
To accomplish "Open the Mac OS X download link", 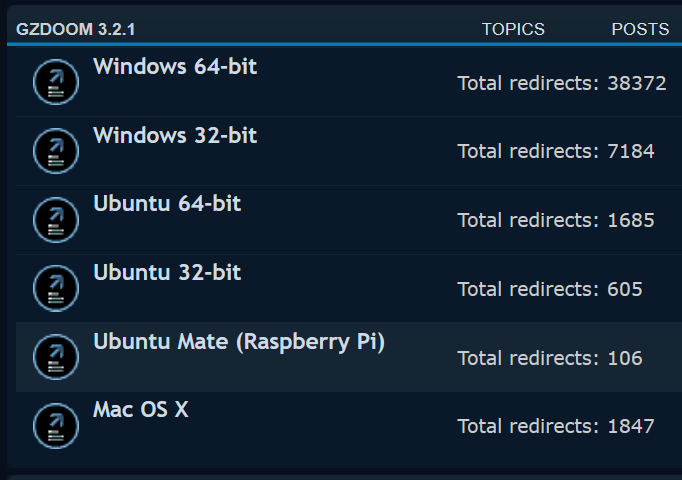I will click(x=141, y=410).
